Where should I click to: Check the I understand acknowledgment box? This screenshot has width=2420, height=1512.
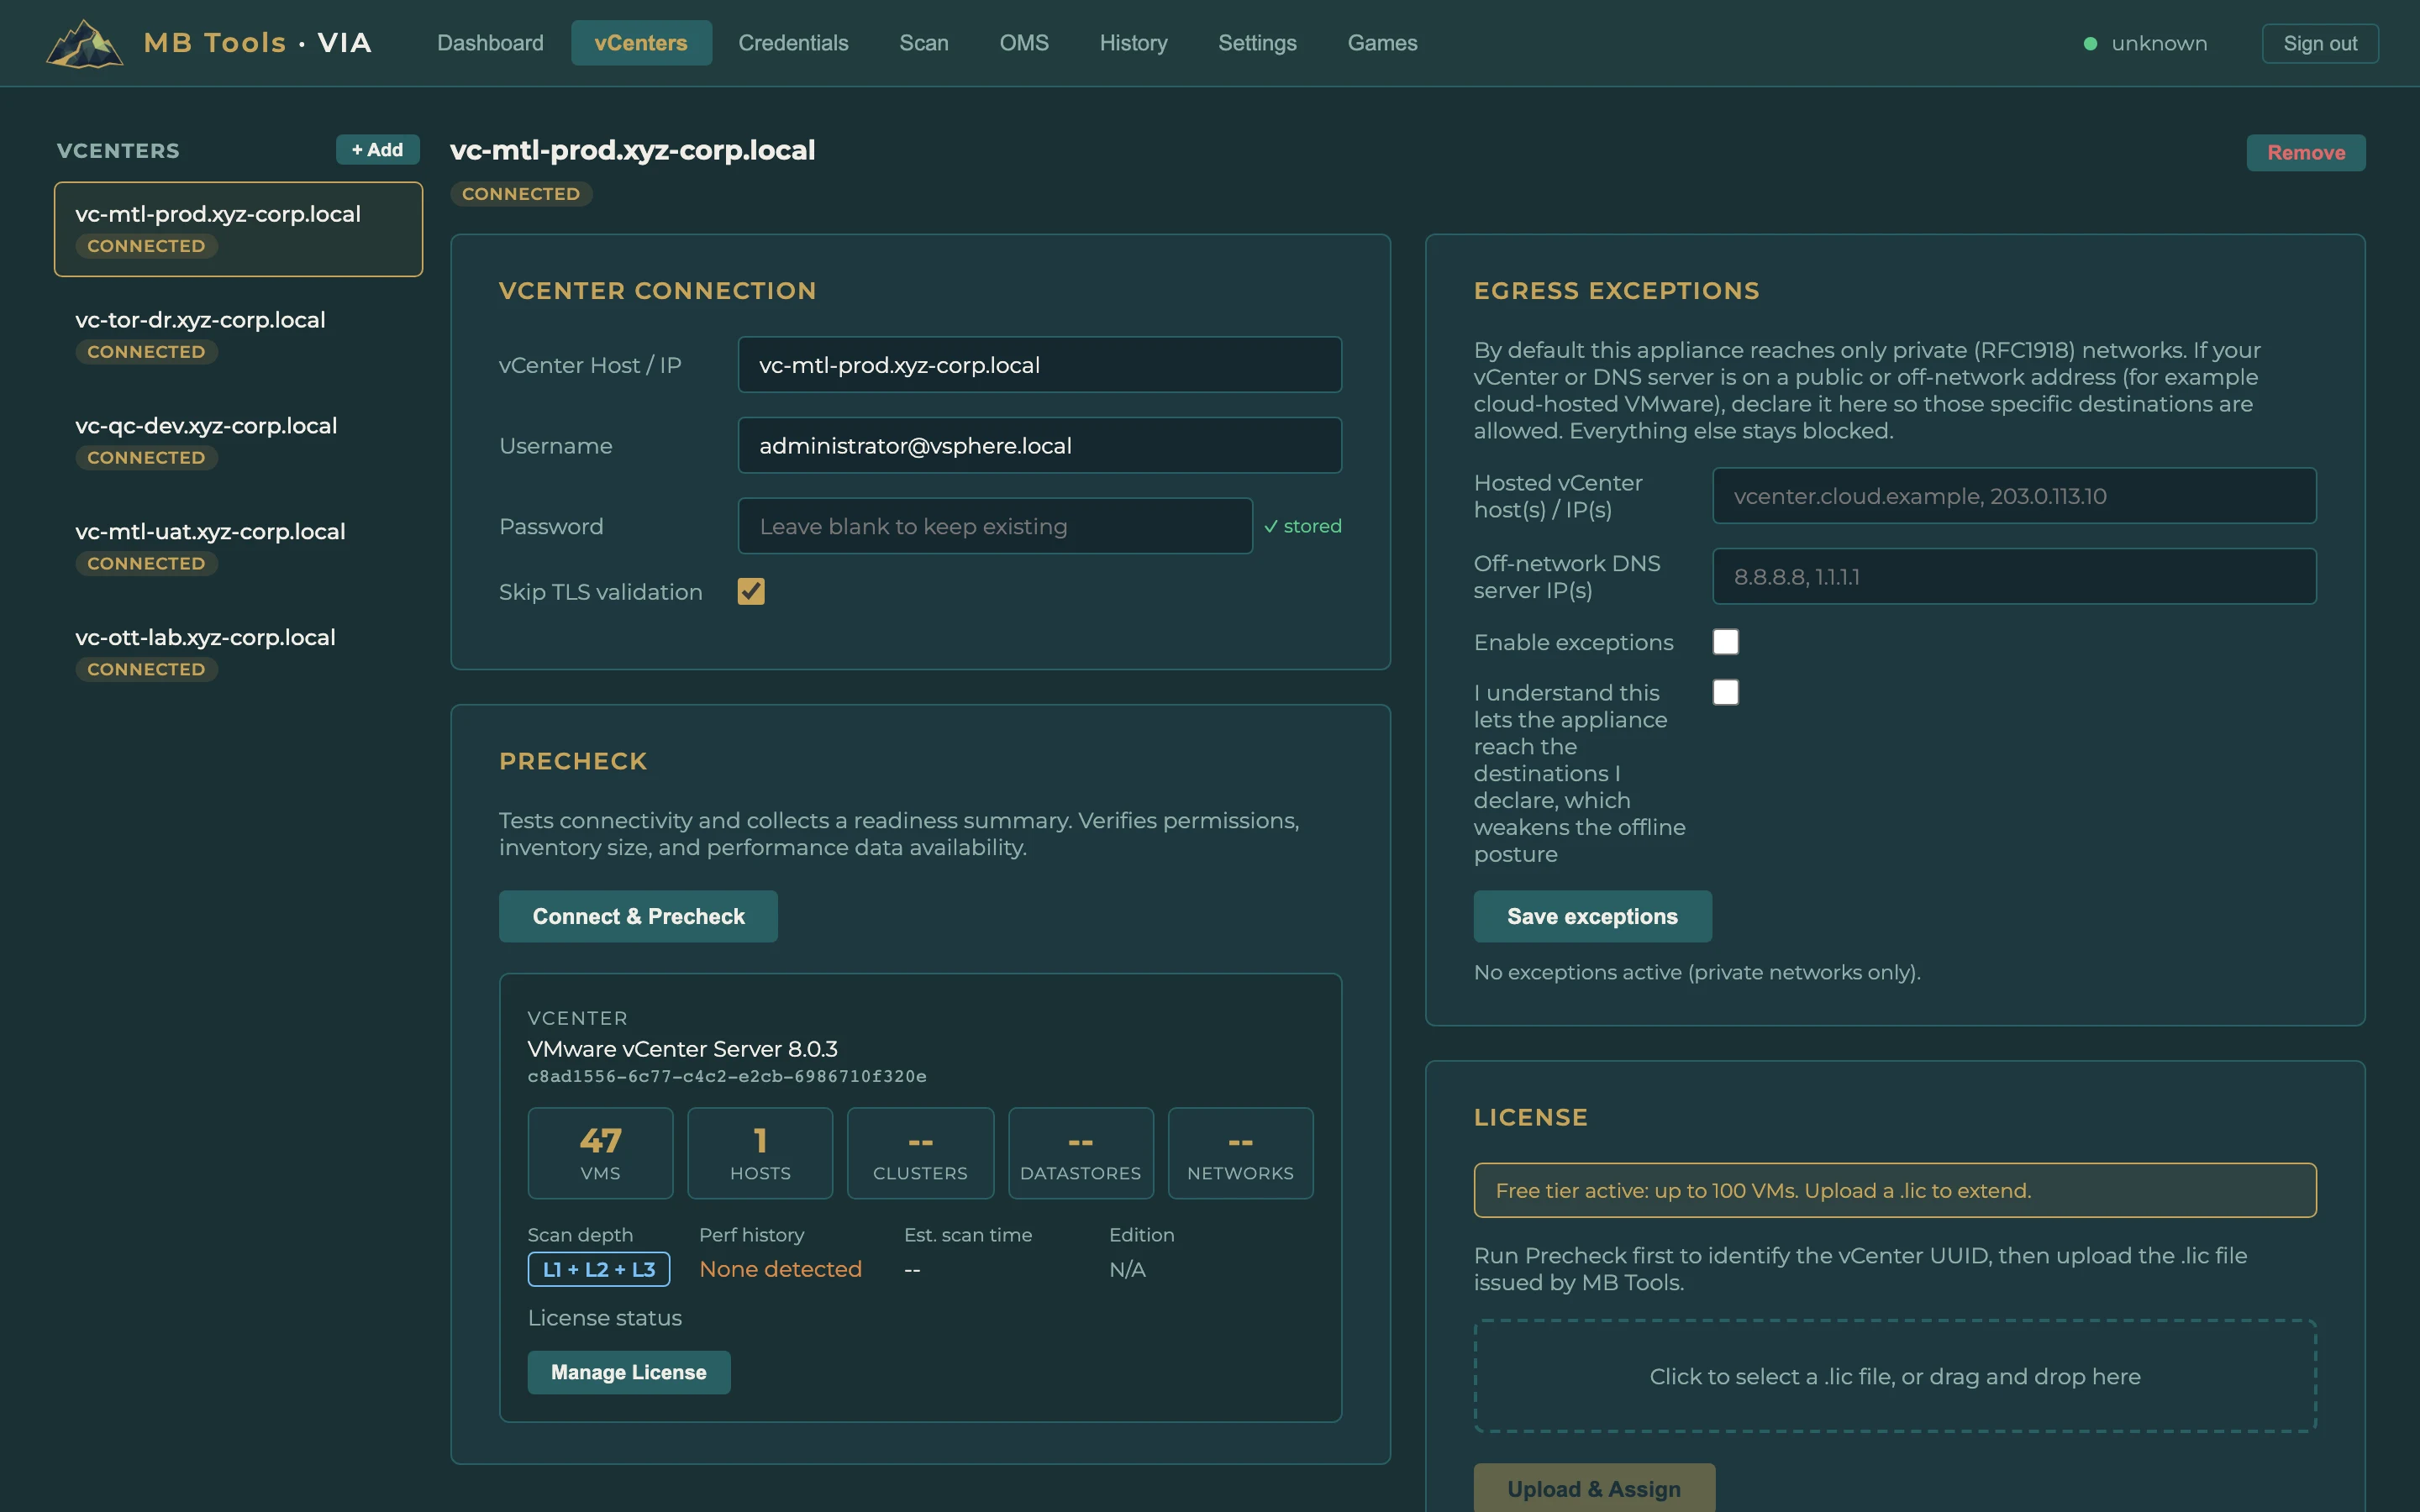tap(1726, 692)
